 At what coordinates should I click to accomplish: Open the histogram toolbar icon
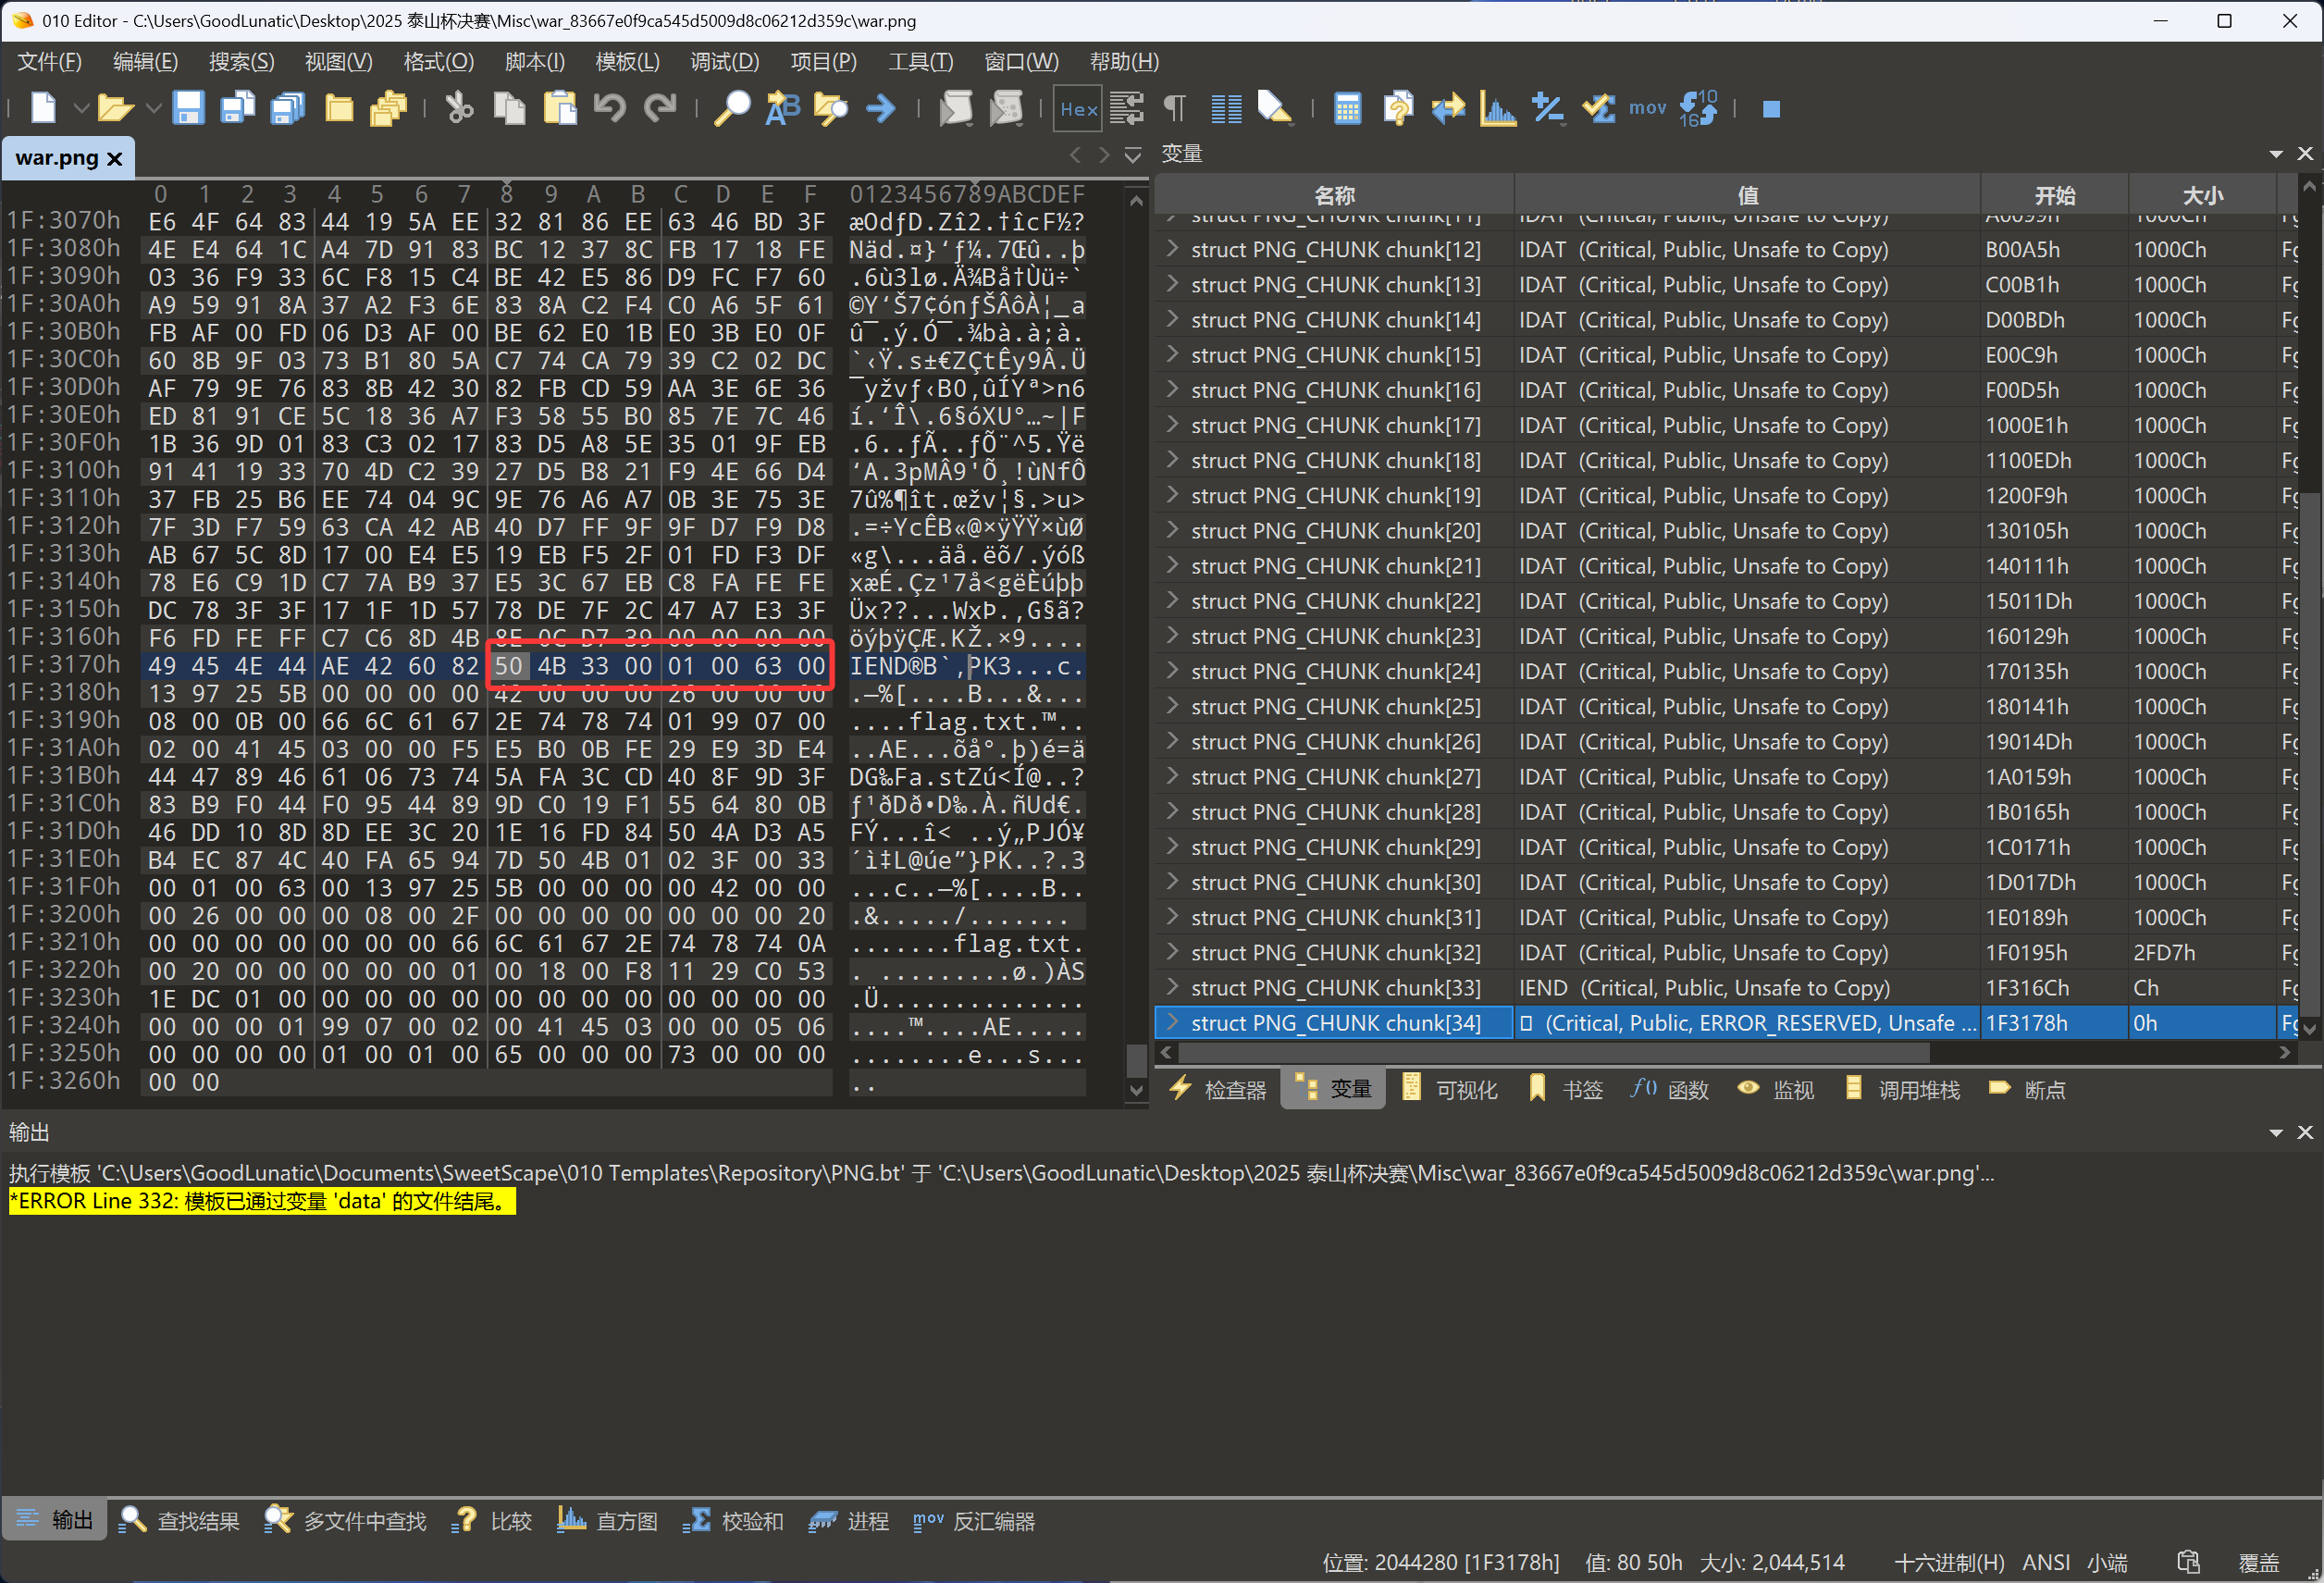point(1497,108)
